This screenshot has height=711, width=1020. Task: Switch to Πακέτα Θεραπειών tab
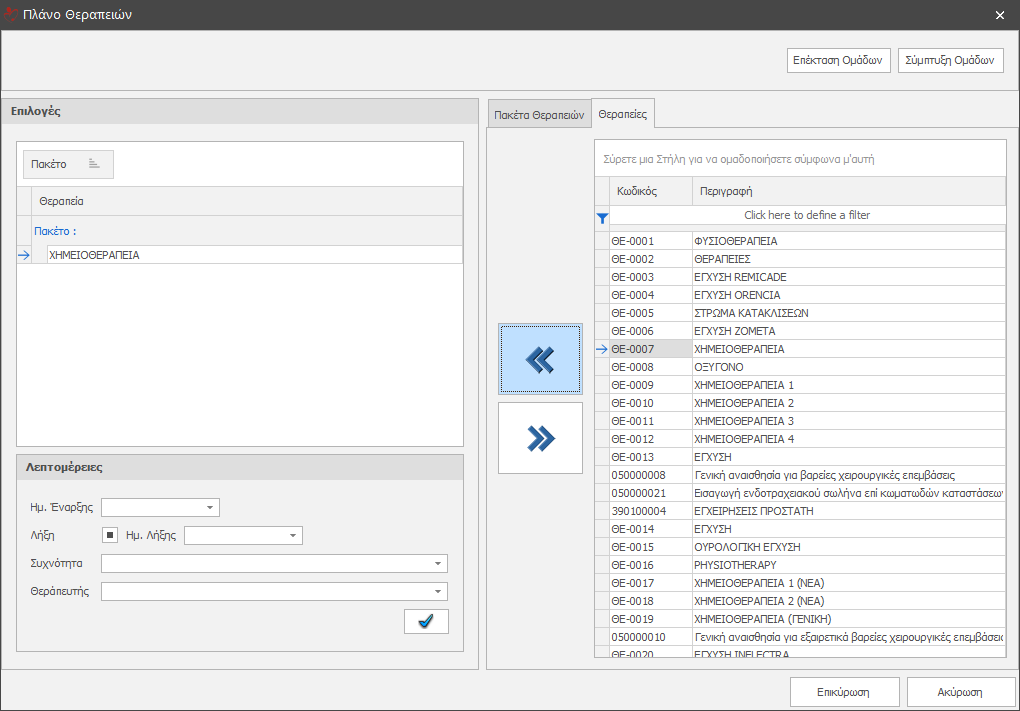[x=539, y=115]
